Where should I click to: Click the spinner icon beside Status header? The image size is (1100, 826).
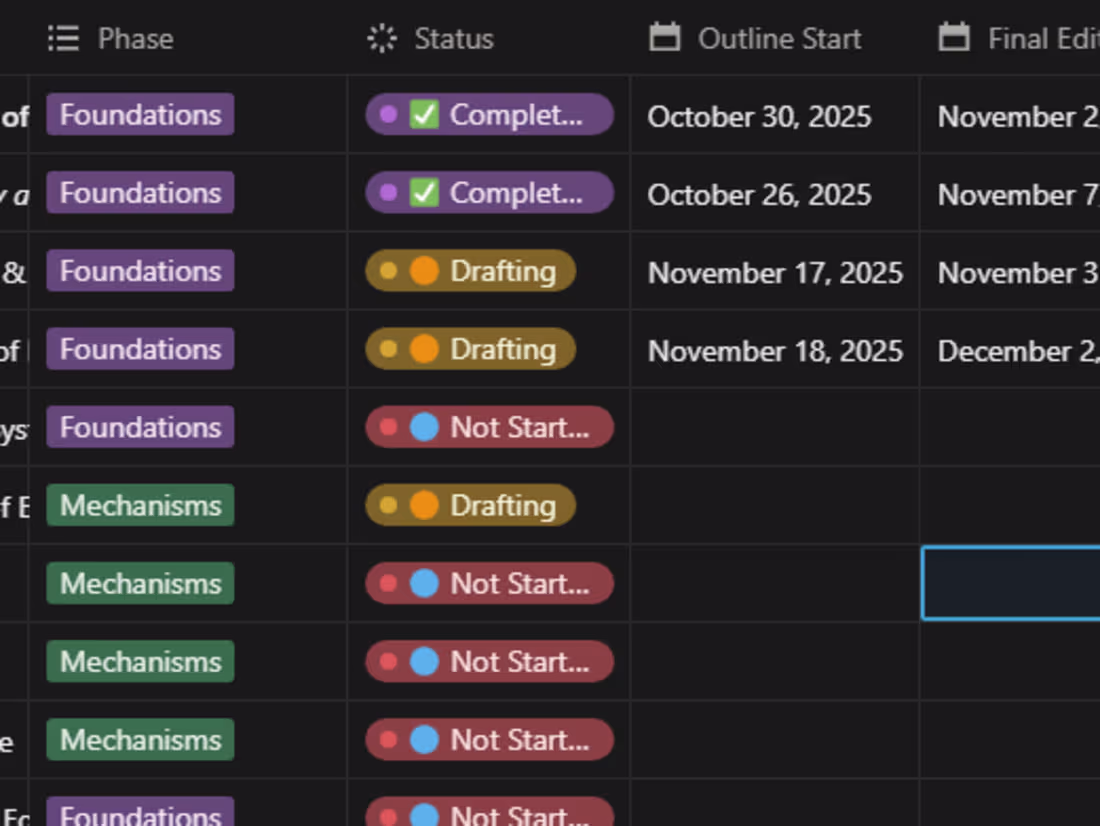pyautogui.click(x=382, y=38)
